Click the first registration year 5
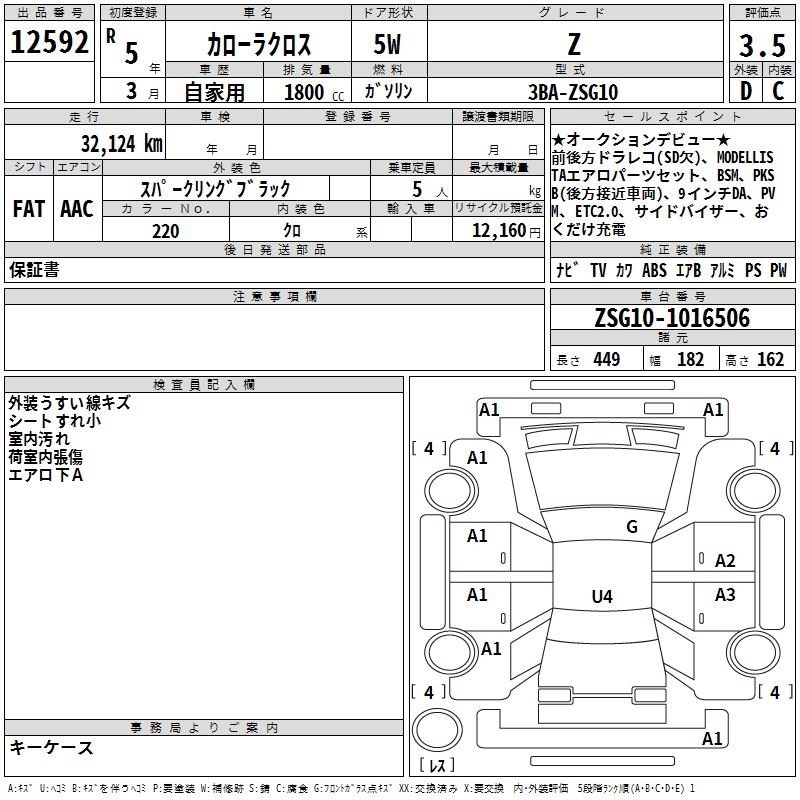800x800 pixels. 132,54
